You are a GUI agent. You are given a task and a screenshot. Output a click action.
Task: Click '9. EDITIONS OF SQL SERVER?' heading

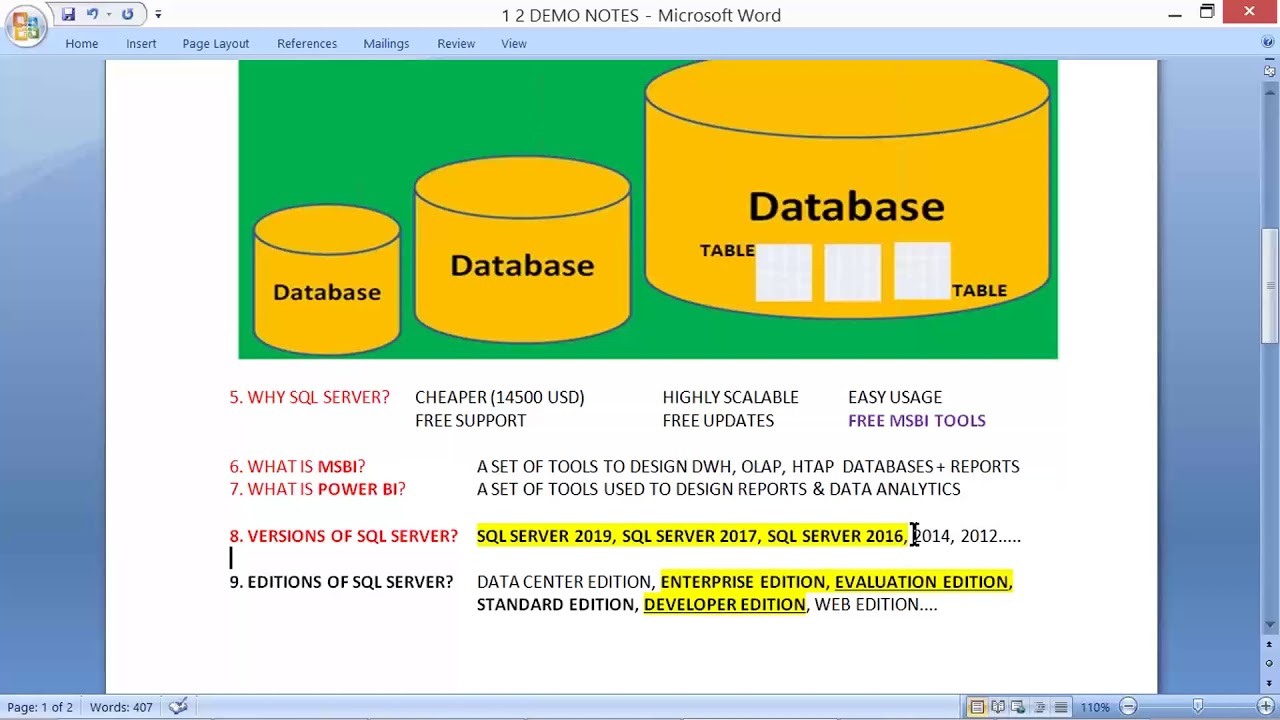click(341, 582)
